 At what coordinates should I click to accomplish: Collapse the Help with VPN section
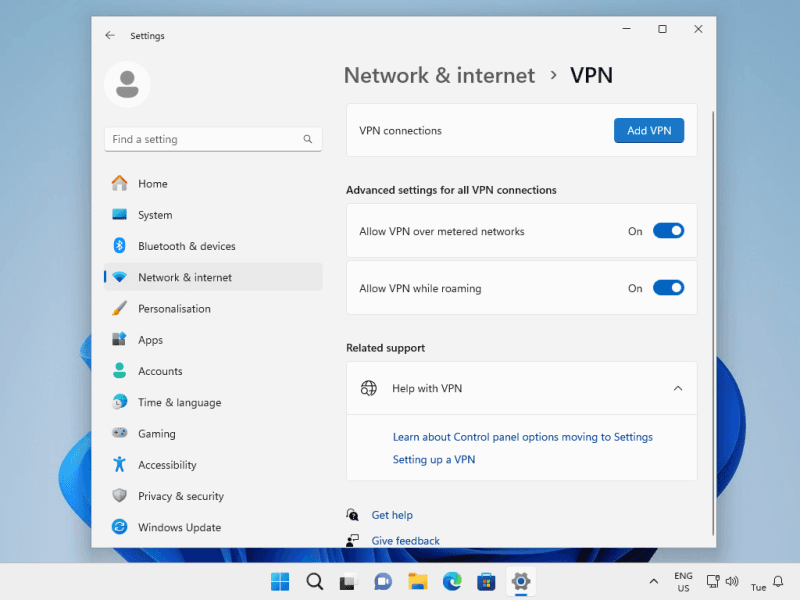(678, 388)
